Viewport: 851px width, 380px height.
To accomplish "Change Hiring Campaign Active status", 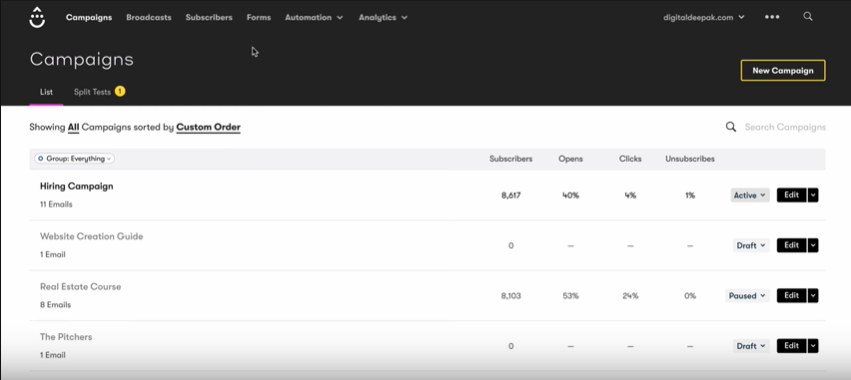I will coord(750,195).
